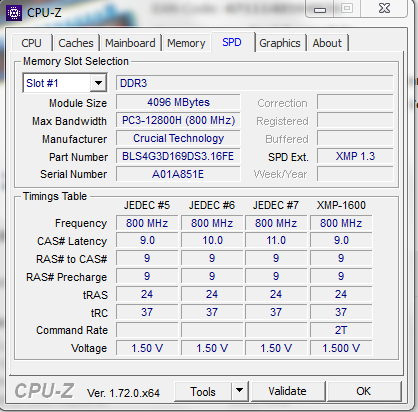
Task: Switch to the Caches tab
Action: (76, 43)
